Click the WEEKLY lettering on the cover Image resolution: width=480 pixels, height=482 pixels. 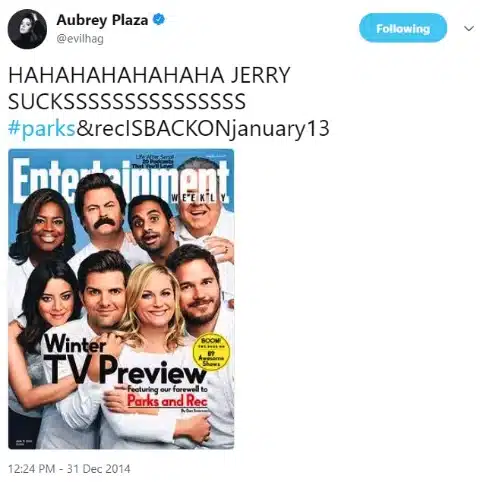coord(199,198)
